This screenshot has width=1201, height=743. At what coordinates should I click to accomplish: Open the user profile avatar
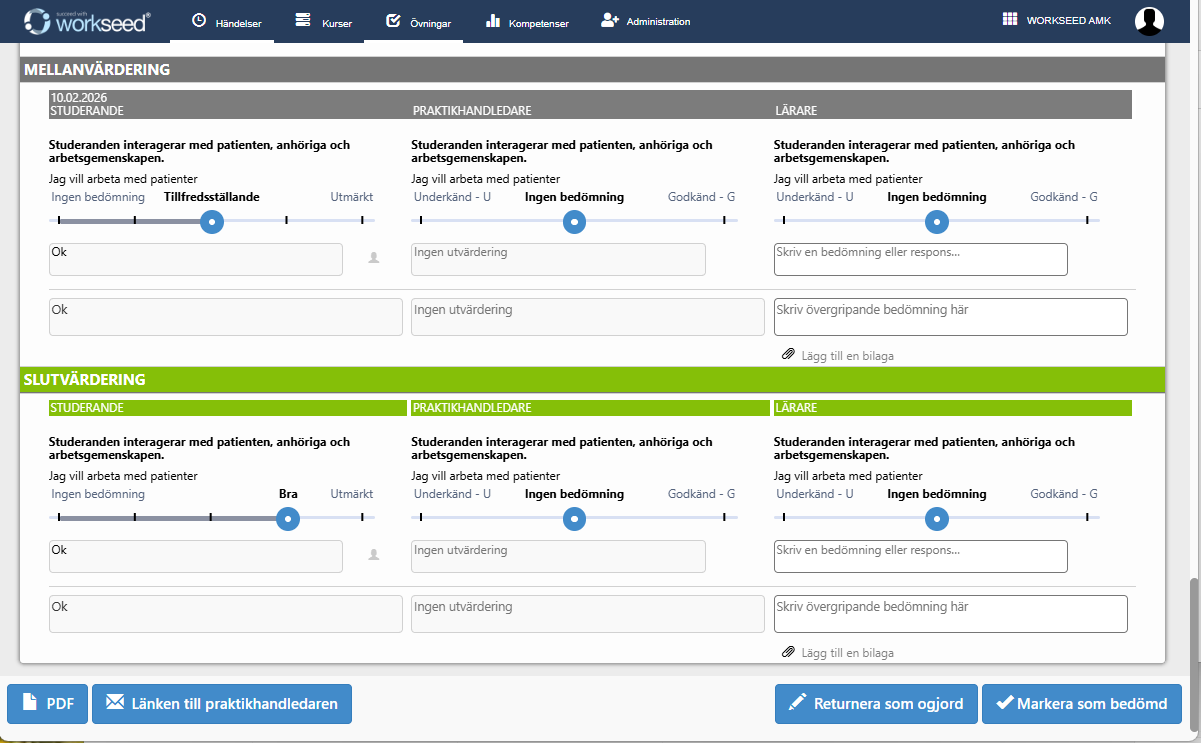pyautogui.click(x=1149, y=21)
